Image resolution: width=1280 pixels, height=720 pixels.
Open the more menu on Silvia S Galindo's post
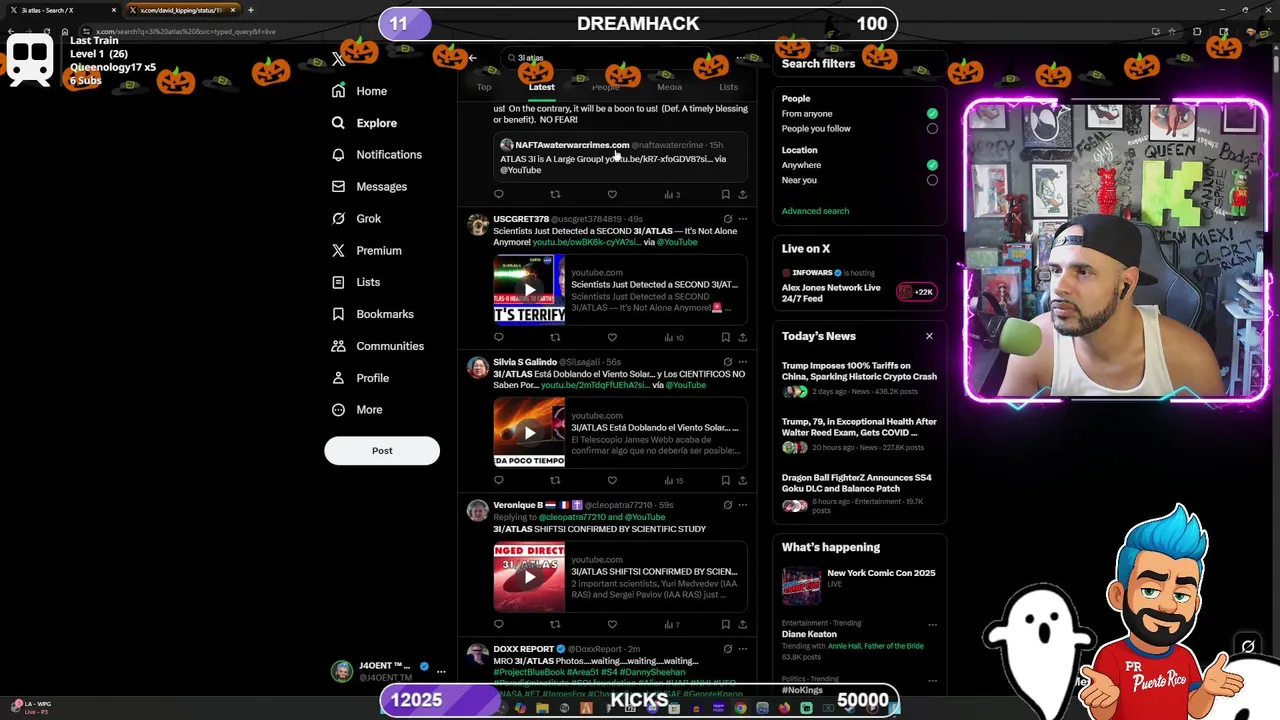point(742,362)
